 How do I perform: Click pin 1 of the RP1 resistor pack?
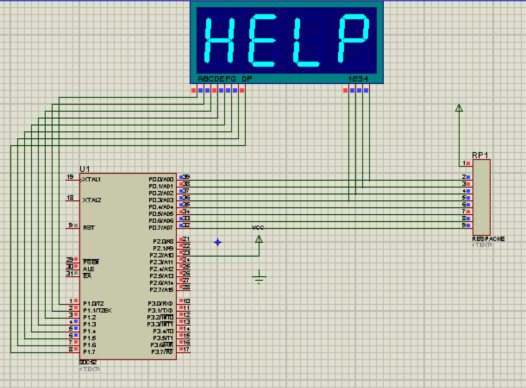click(467, 164)
